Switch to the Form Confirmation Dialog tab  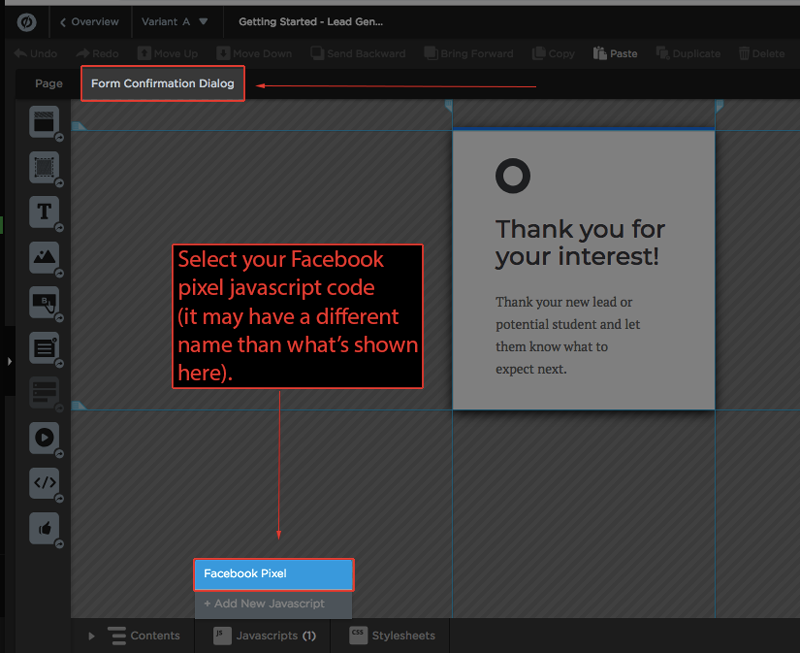coord(163,84)
